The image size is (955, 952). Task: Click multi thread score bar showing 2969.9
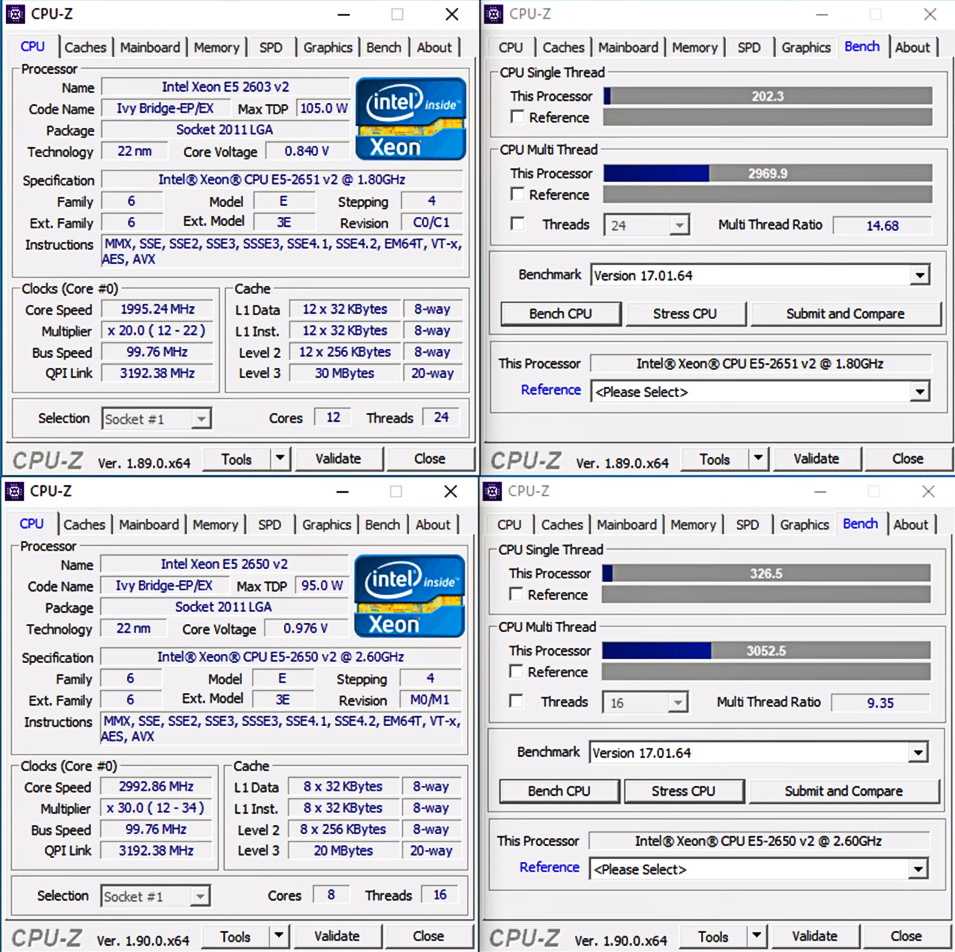tap(767, 173)
